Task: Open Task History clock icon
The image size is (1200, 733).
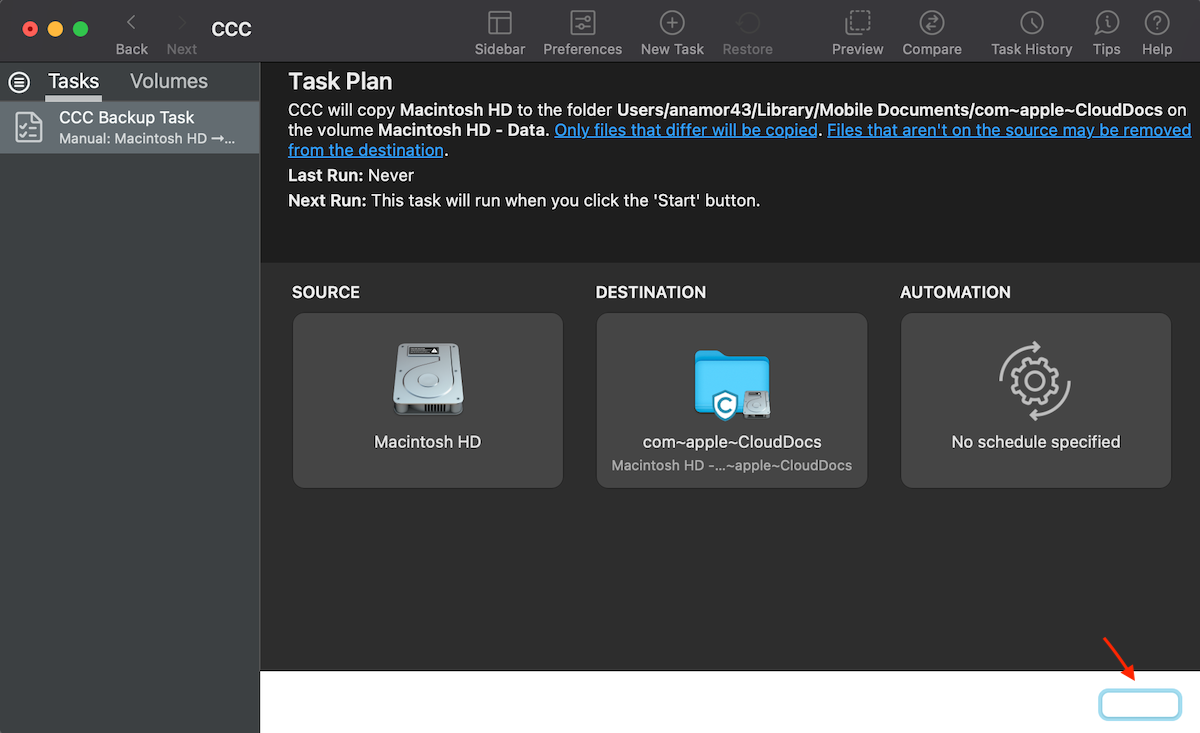Action: [x=1031, y=24]
